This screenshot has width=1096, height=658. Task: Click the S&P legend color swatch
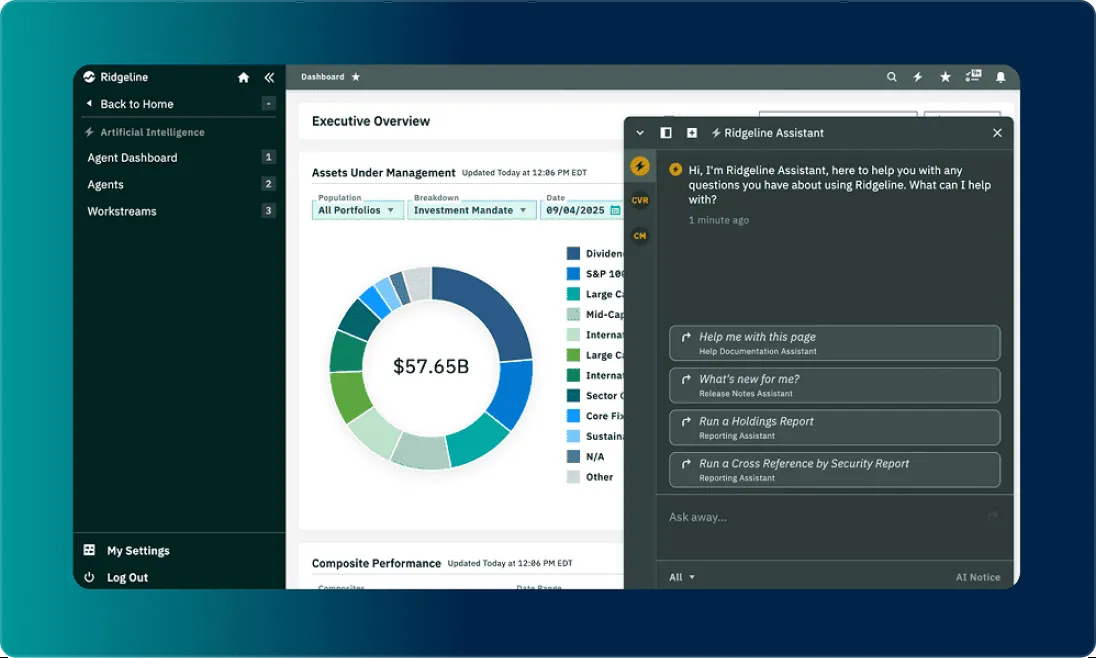click(x=573, y=273)
